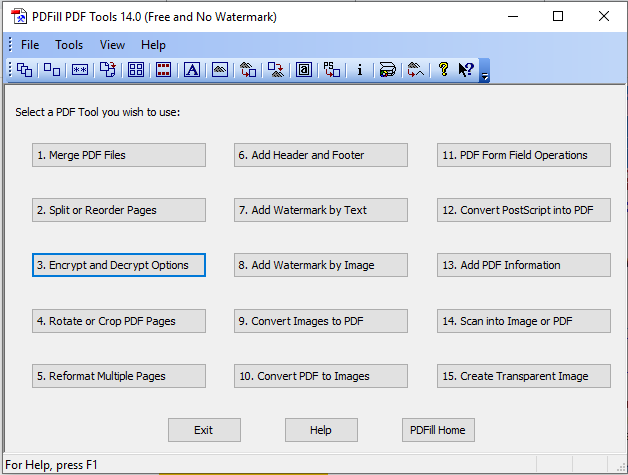The image size is (628, 475).
Task: Click the PDF Information 'i' toolbar icon
Action: pyautogui.click(x=360, y=70)
